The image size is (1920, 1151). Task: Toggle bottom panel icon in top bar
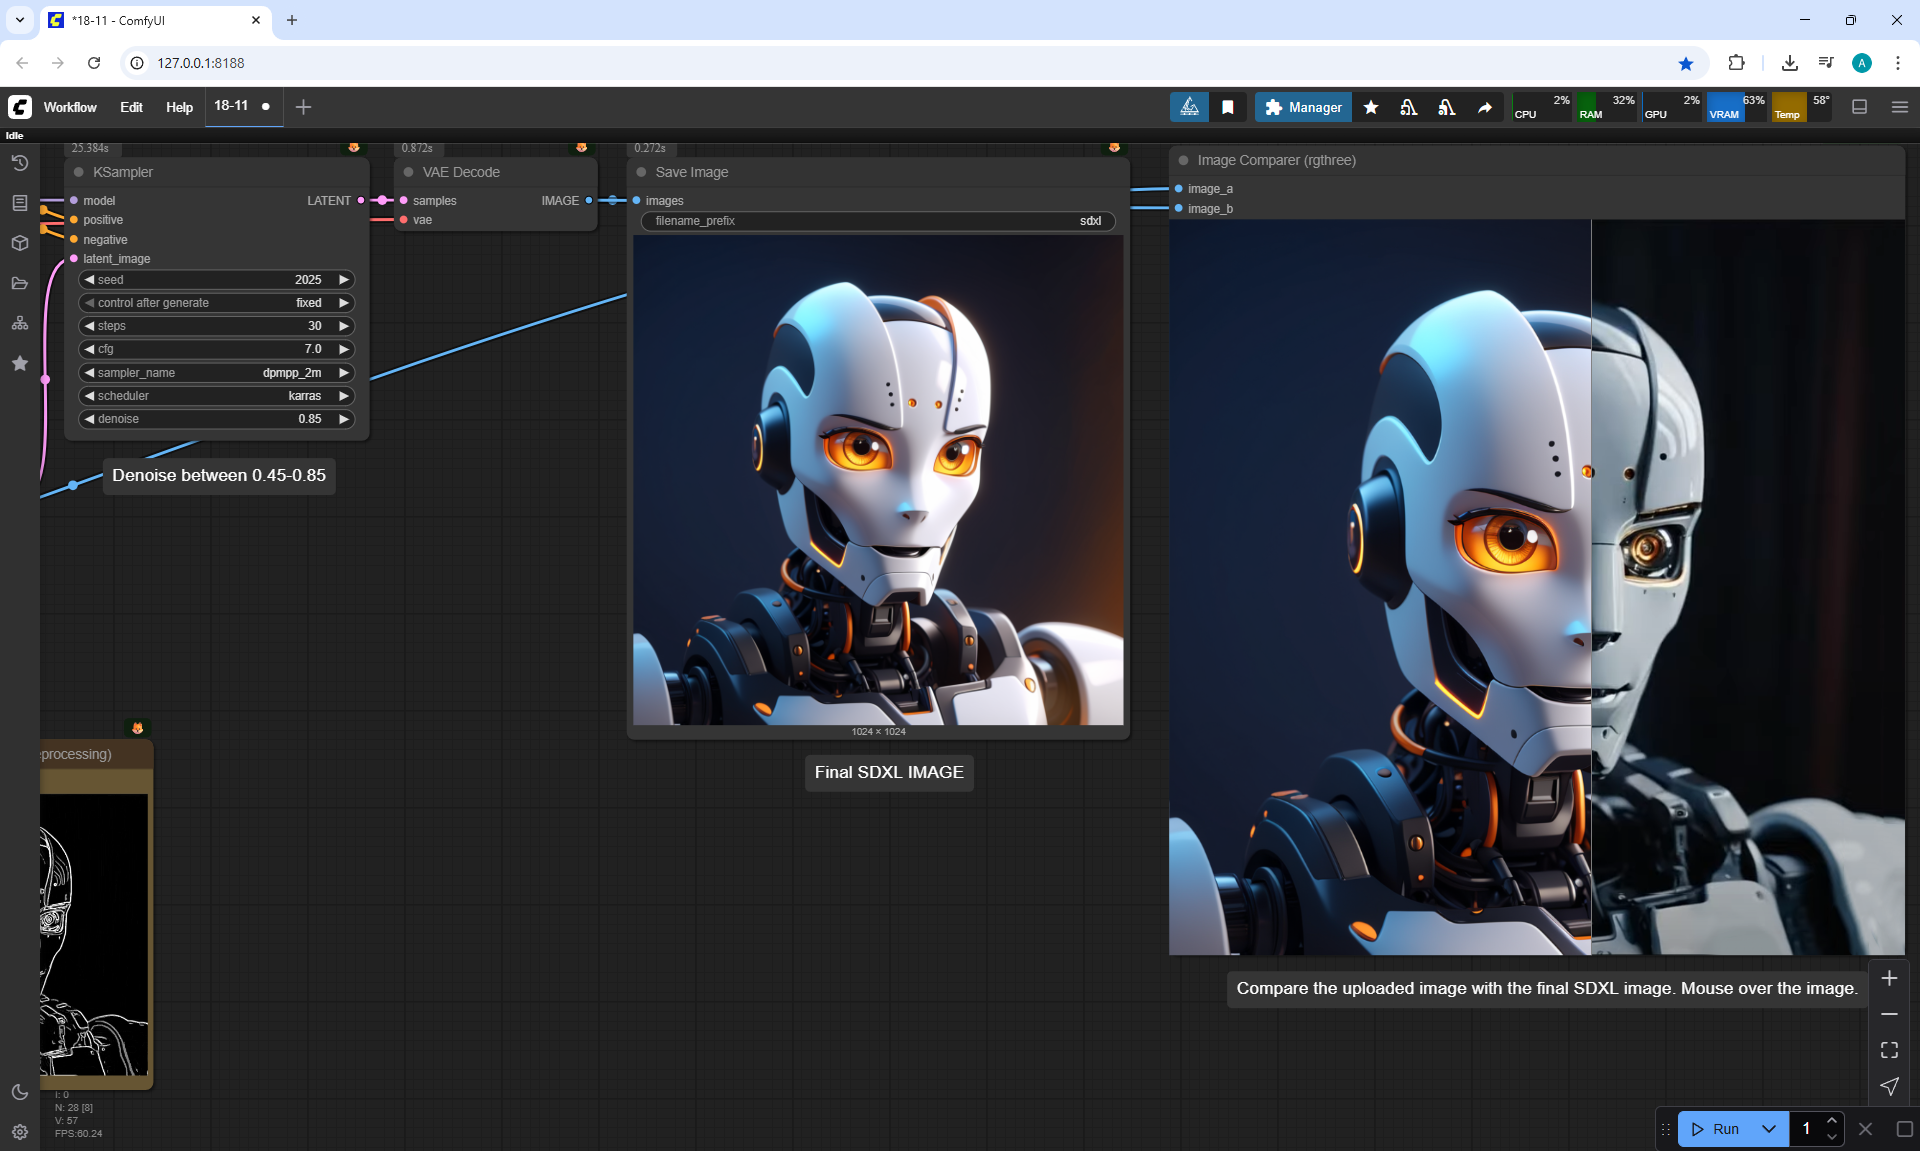pyautogui.click(x=1859, y=107)
